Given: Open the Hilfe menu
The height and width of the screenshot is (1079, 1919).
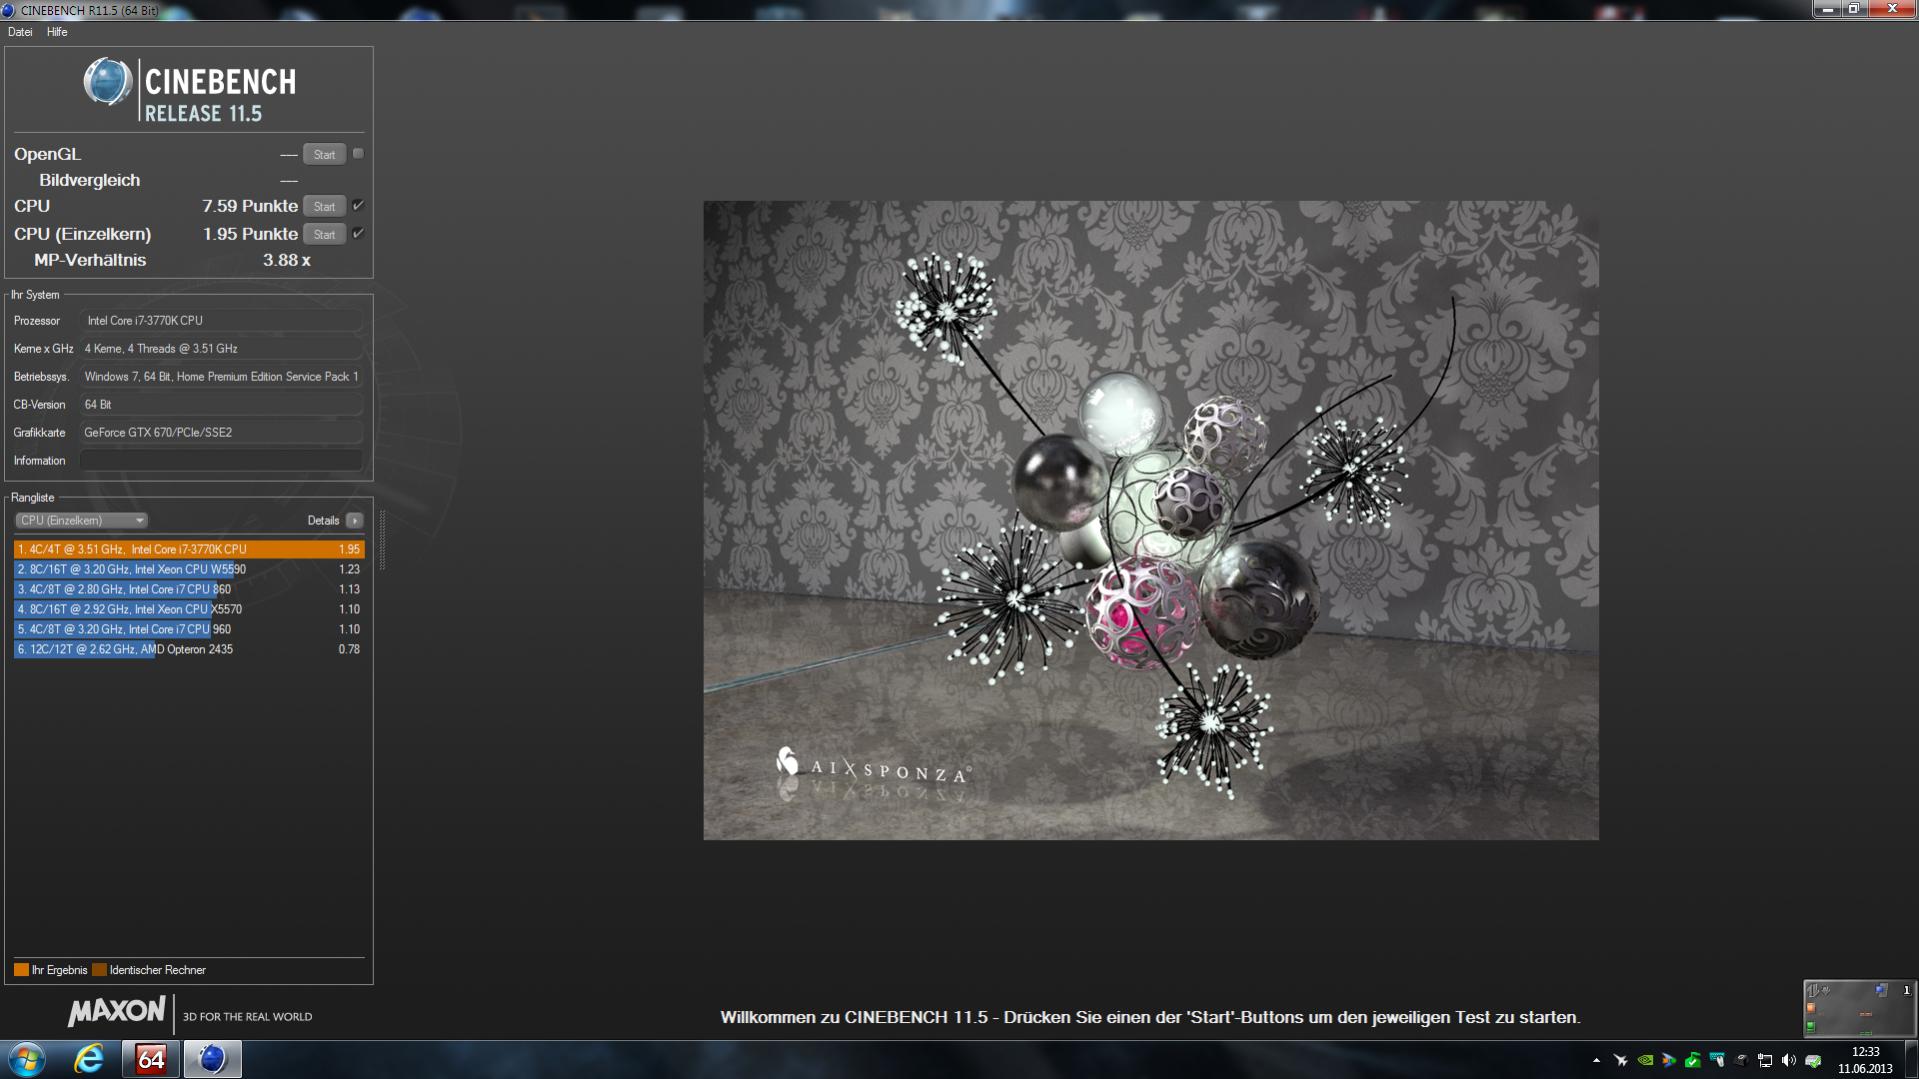Looking at the screenshot, I should coord(57,32).
